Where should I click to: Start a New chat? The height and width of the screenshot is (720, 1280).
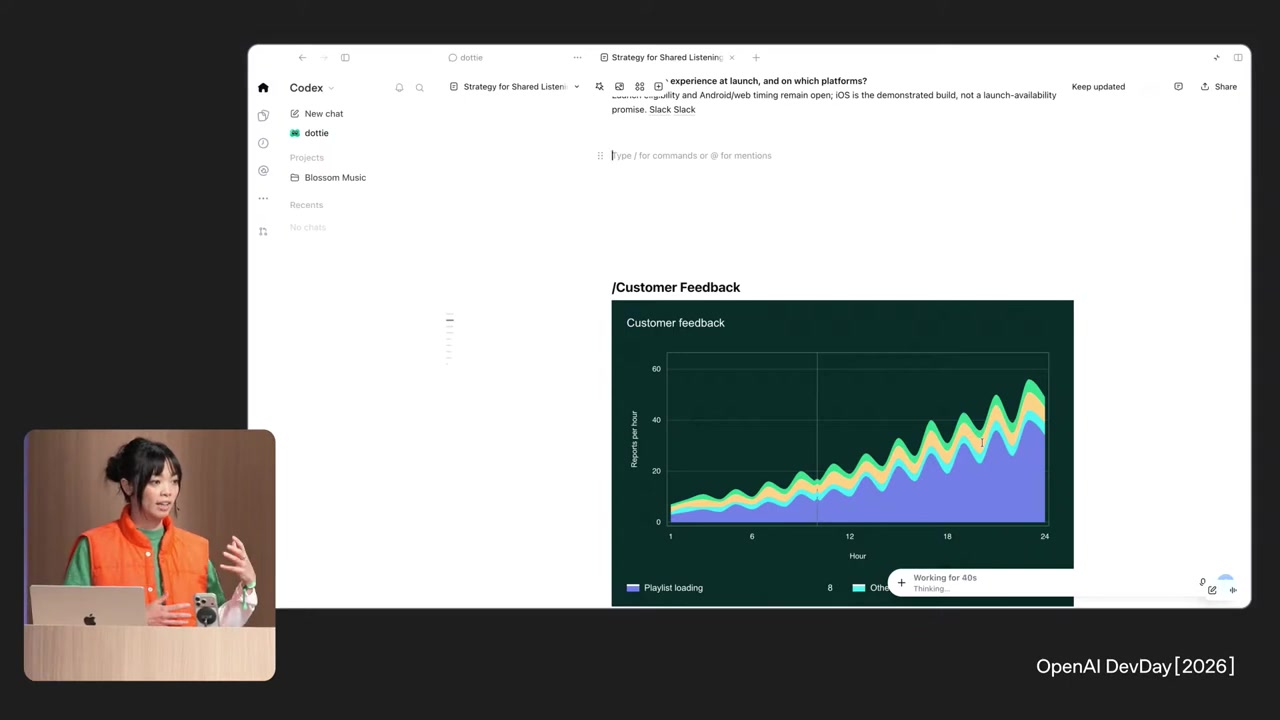(317, 114)
